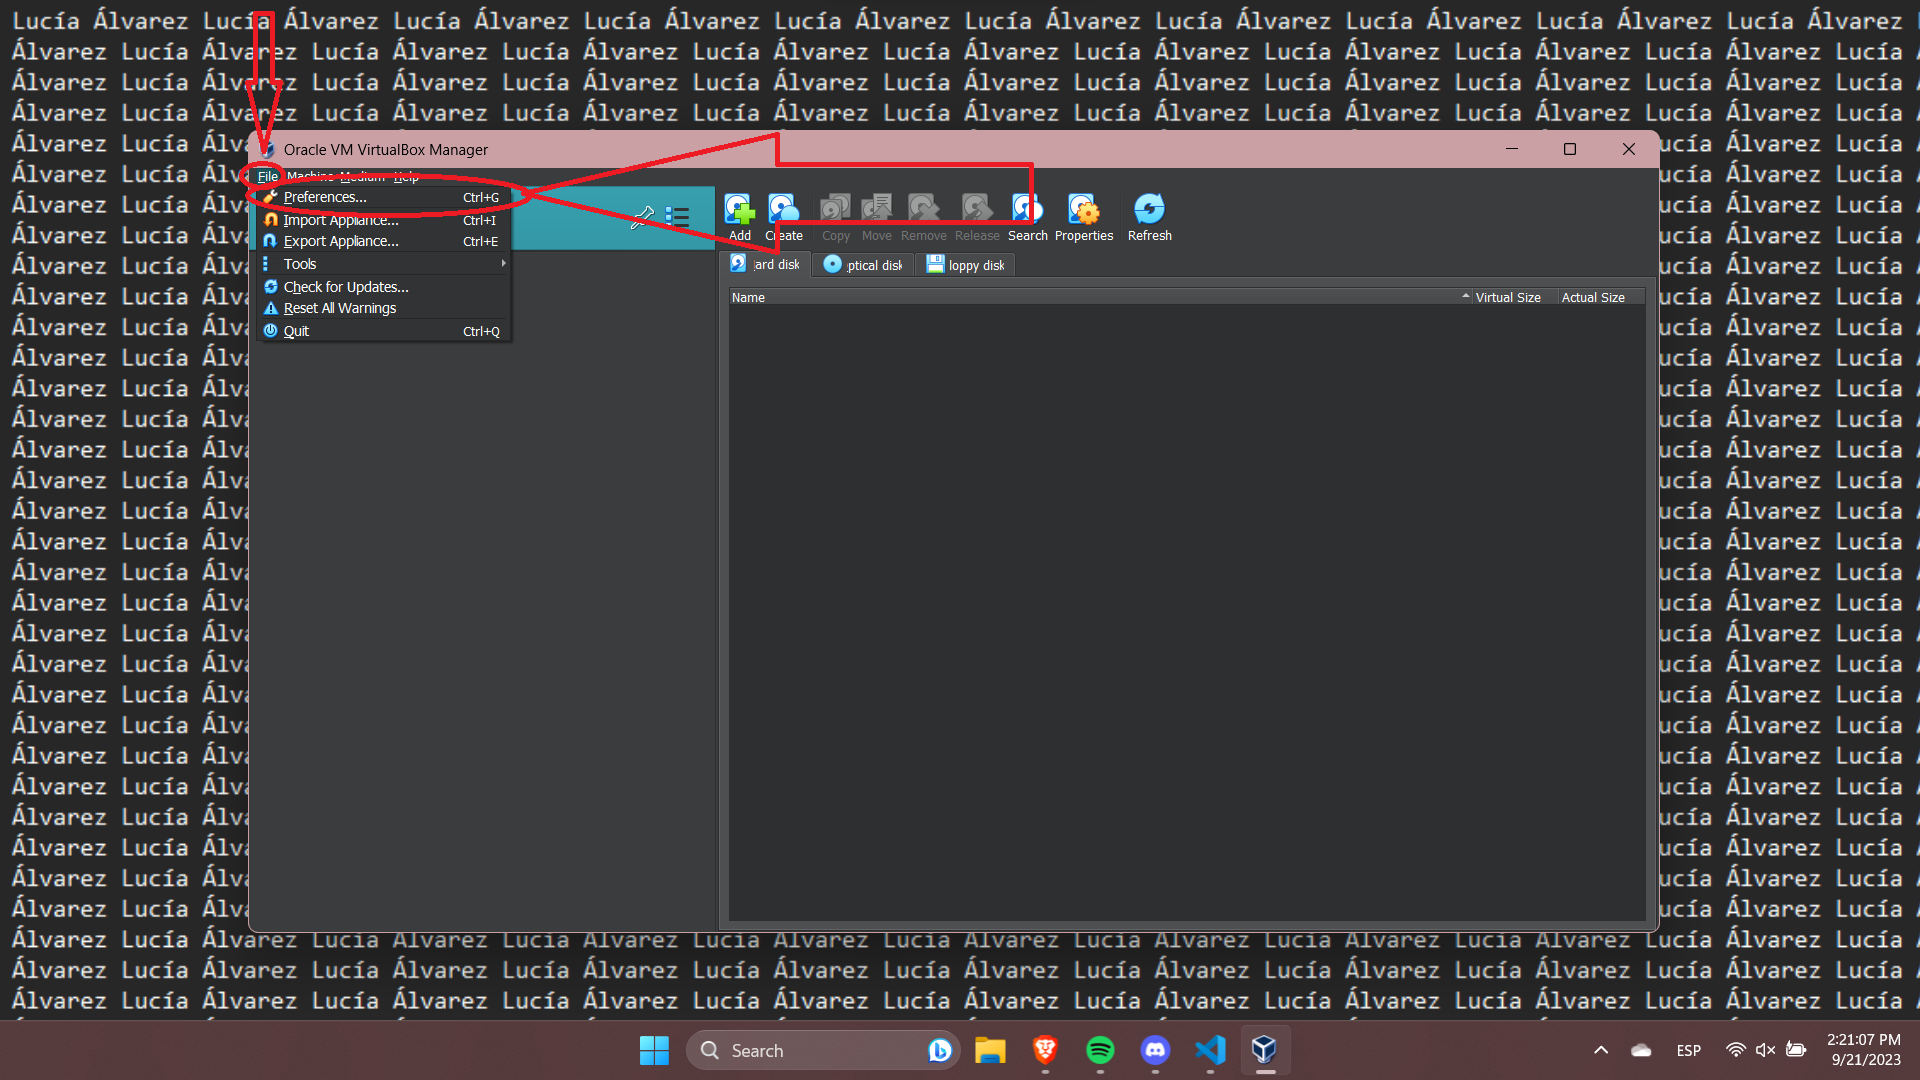The image size is (1920, 1080).
Task: Open the tools list menu icon
Action: pyautogui.click(x=678, y=217)
